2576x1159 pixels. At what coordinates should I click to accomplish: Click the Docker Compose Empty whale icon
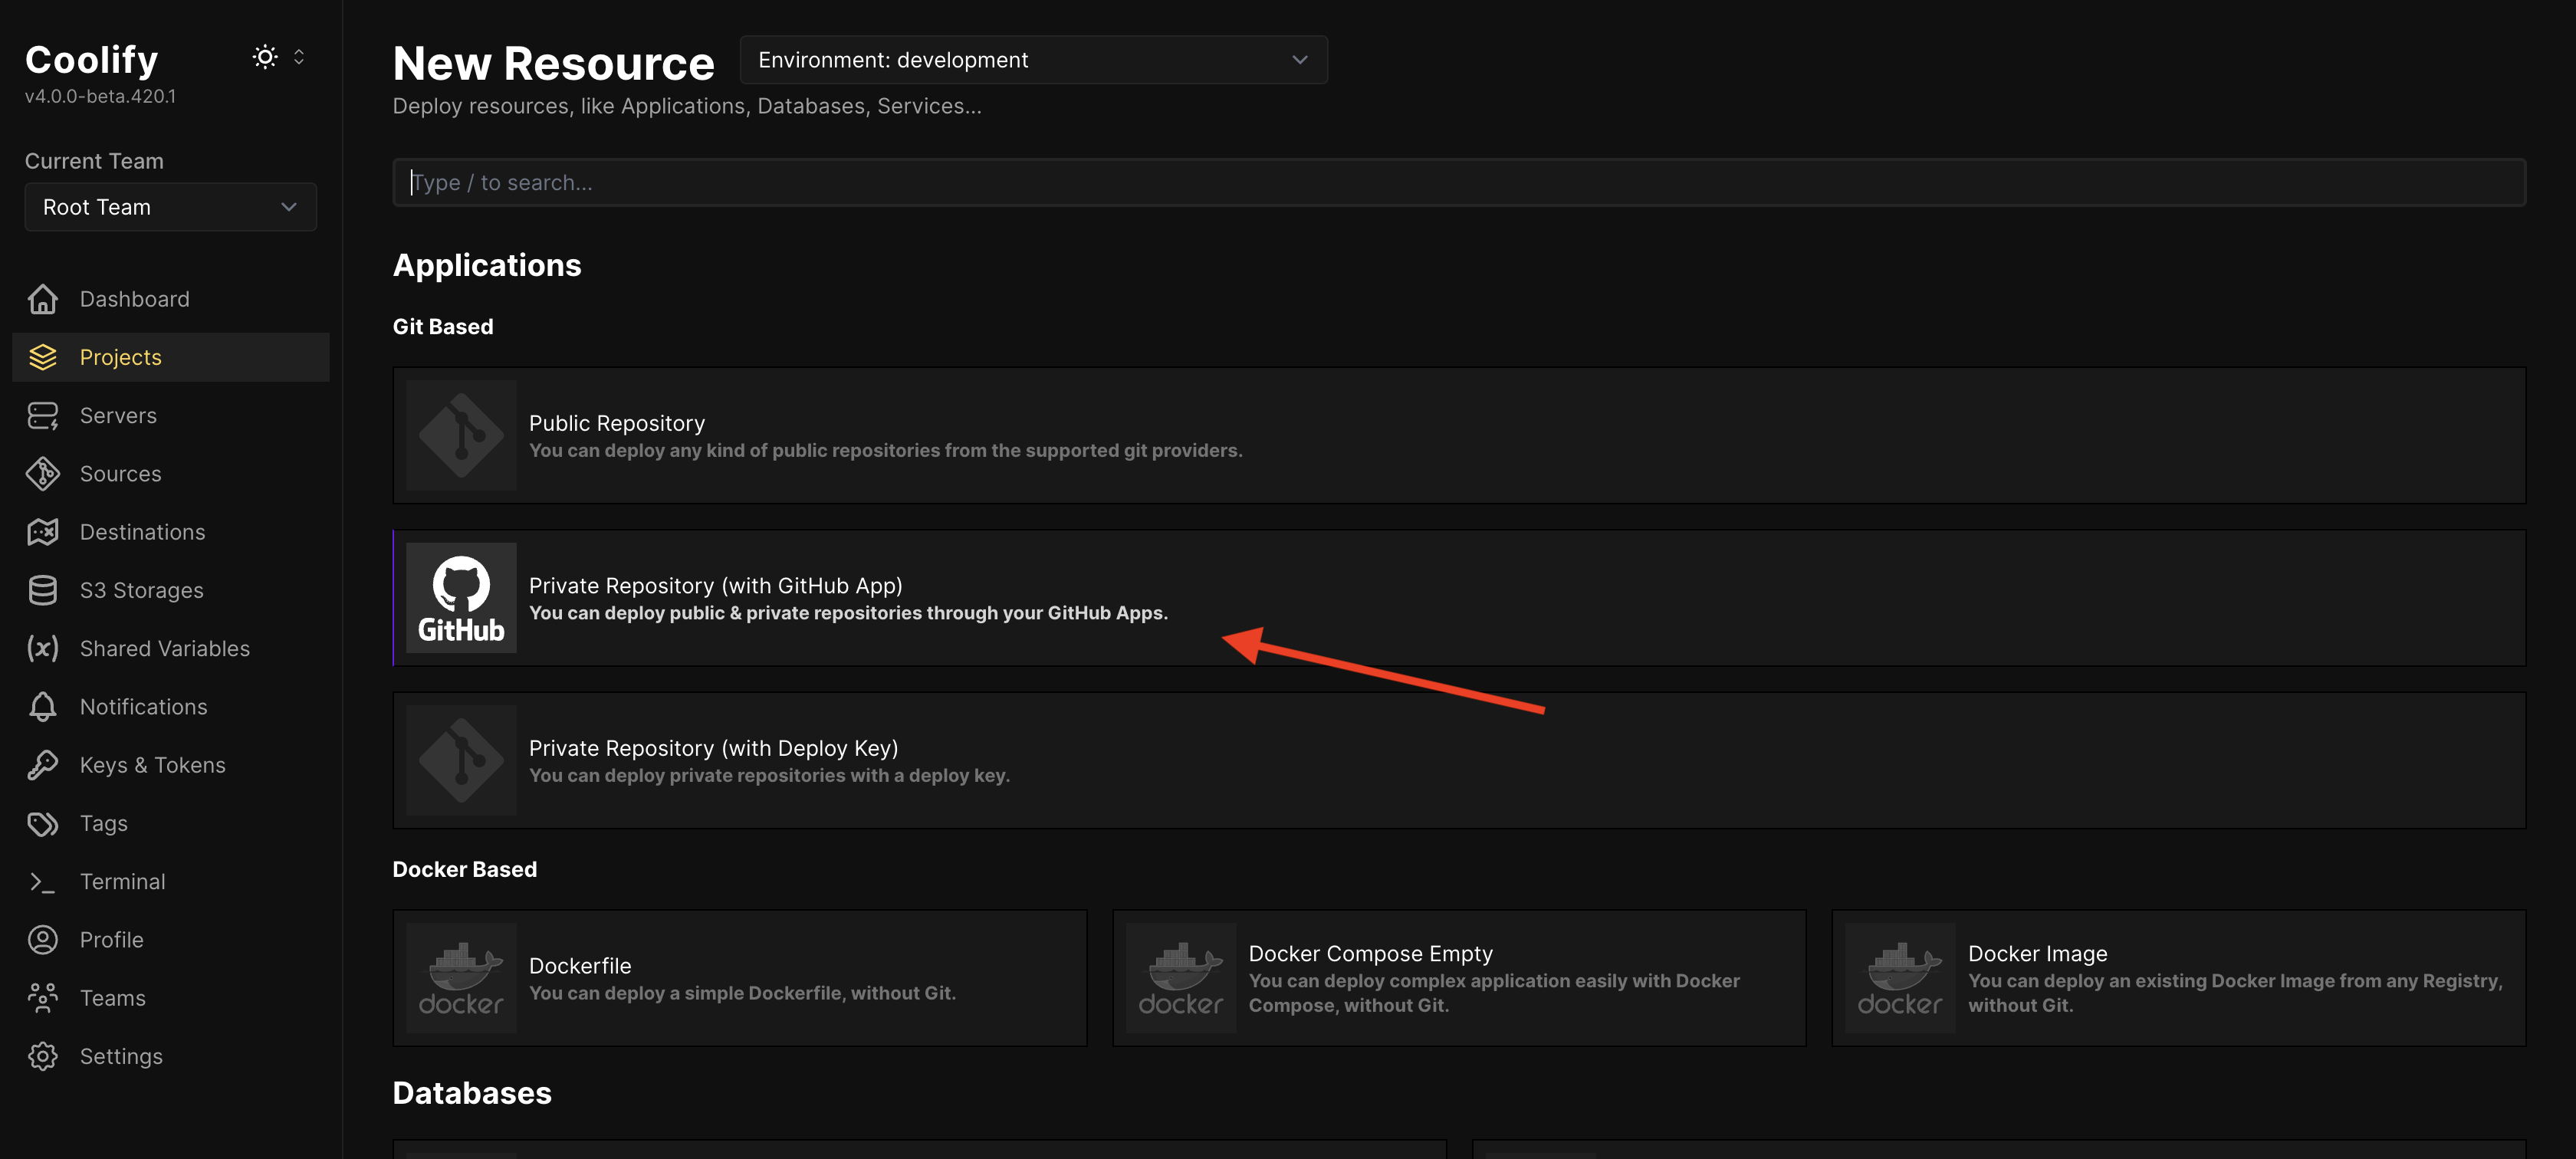click(x=1181, y=978)
